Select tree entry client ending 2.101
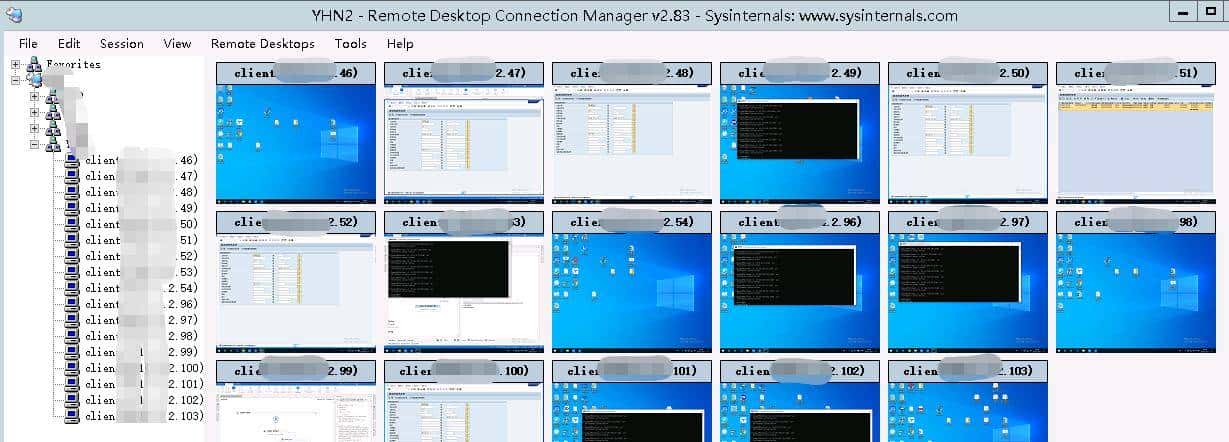1229x442 pixels. (144, 384)
